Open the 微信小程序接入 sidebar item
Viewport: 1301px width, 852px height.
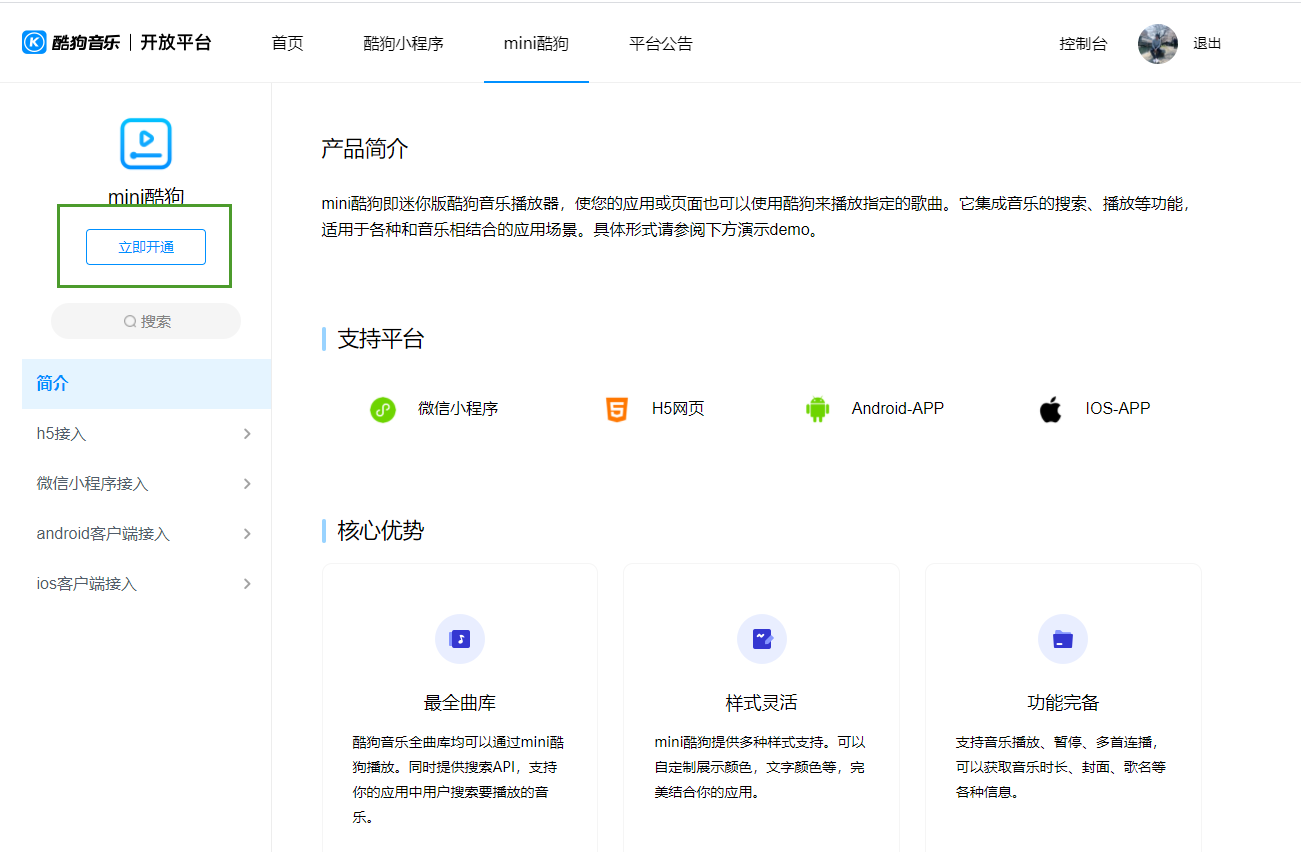click(x=147, y=484)
